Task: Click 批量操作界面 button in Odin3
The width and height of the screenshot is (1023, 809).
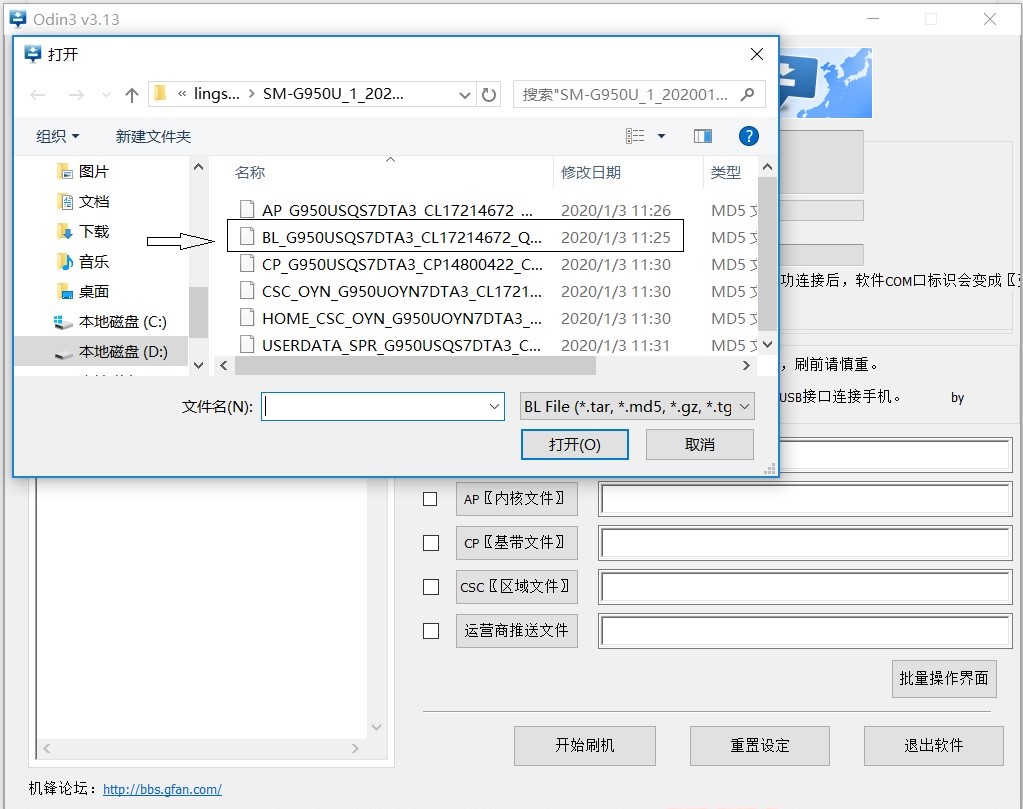Action: [943, 679]
